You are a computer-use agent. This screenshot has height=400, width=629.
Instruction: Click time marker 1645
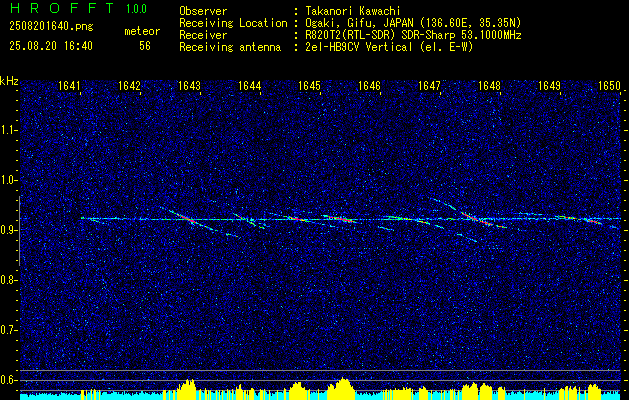coord(309,86)
